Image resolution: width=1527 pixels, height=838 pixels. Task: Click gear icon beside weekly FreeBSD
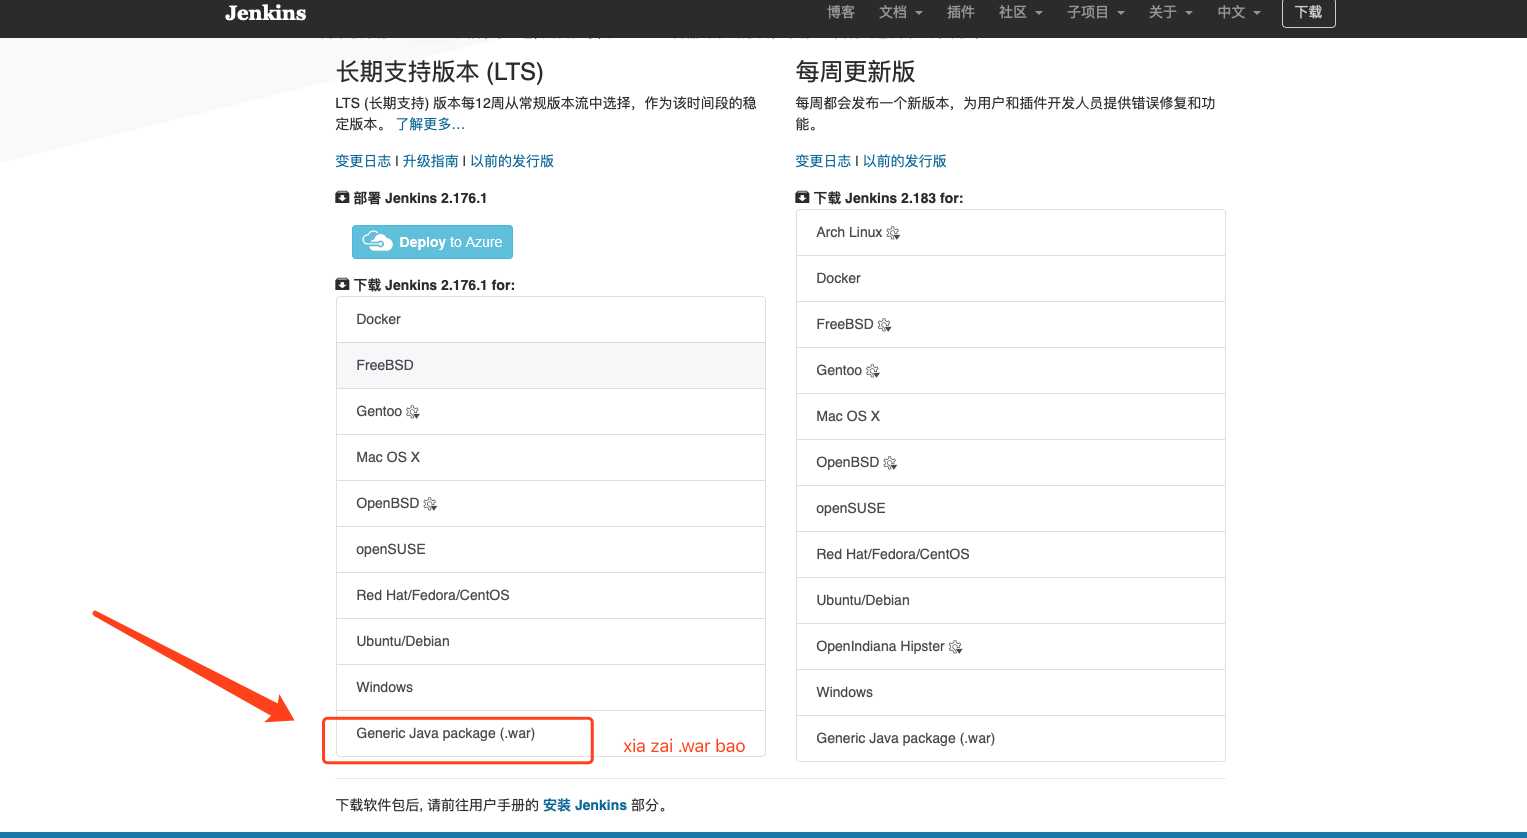[x=884, y=325]
